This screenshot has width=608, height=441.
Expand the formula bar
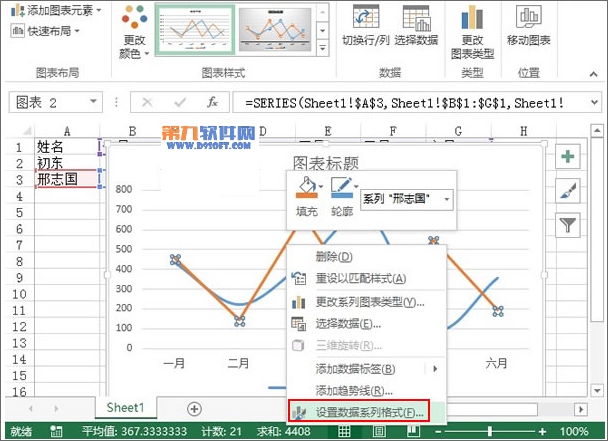(x=594, y=102)
